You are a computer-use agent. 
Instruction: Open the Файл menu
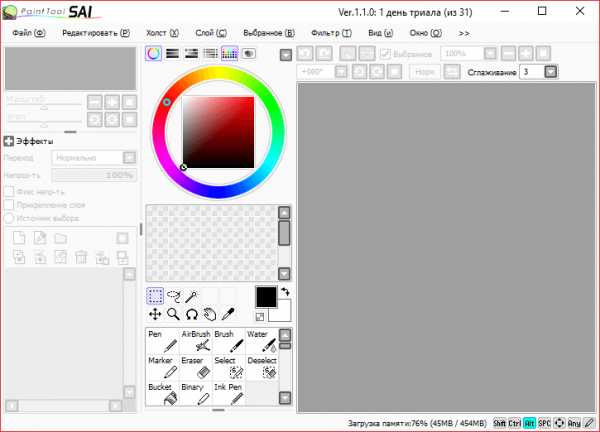29,33
